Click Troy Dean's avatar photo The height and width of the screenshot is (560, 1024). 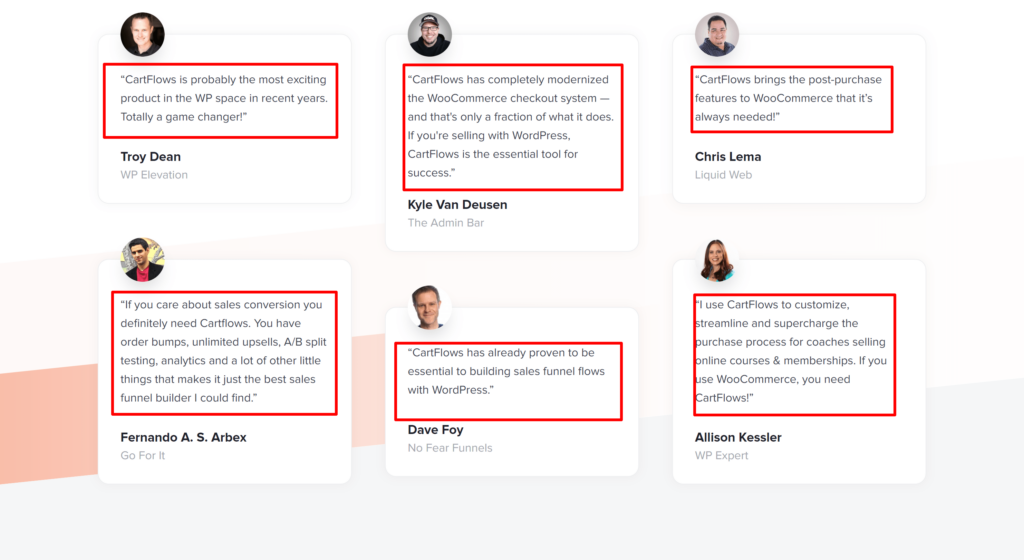coord(142,34)
